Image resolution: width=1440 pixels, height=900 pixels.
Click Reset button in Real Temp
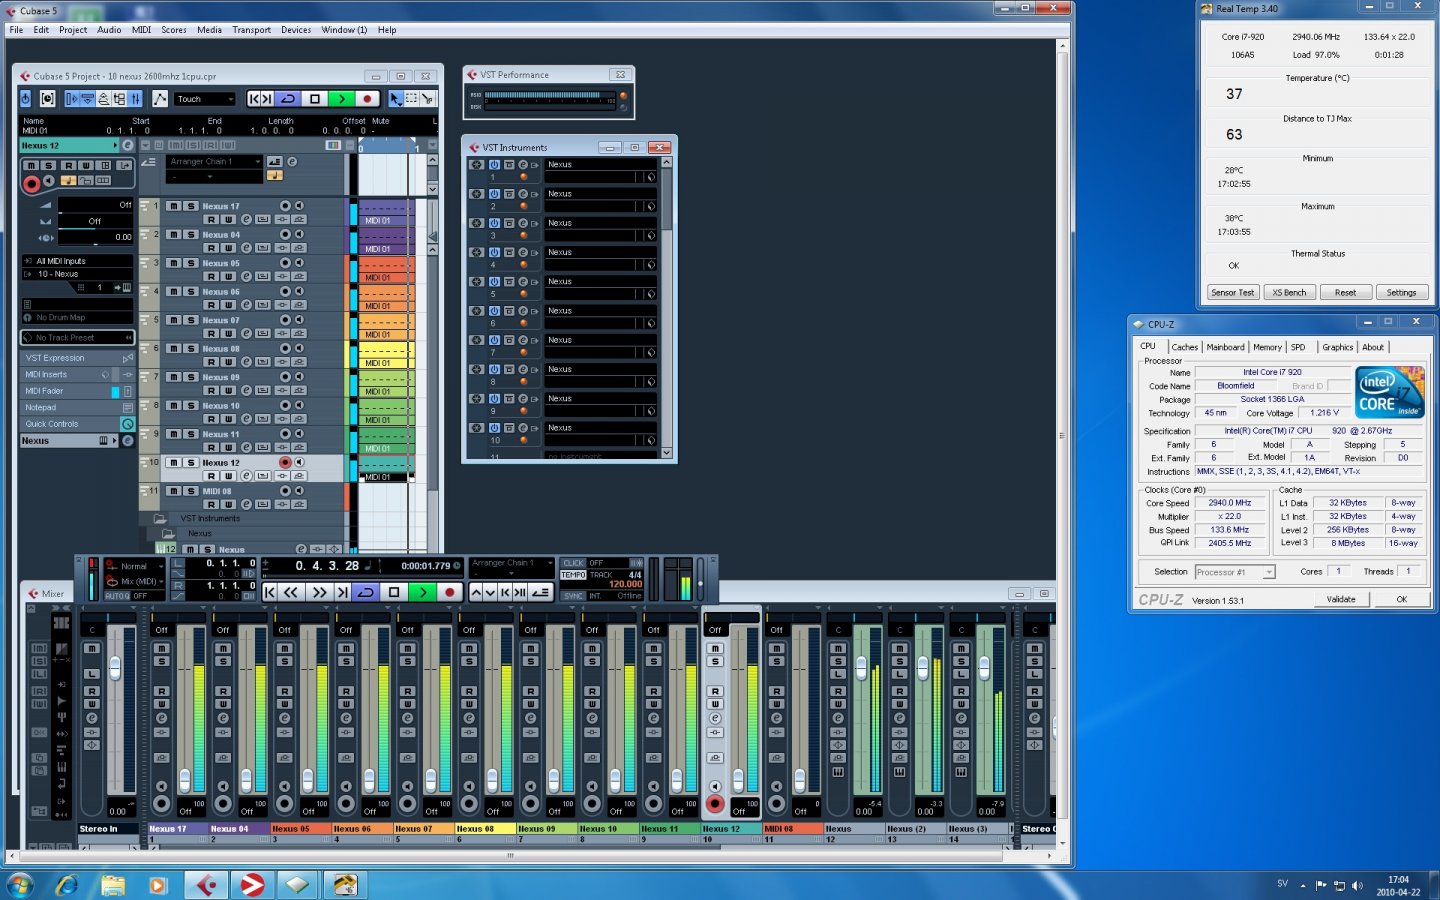(x=1345, y=293)
